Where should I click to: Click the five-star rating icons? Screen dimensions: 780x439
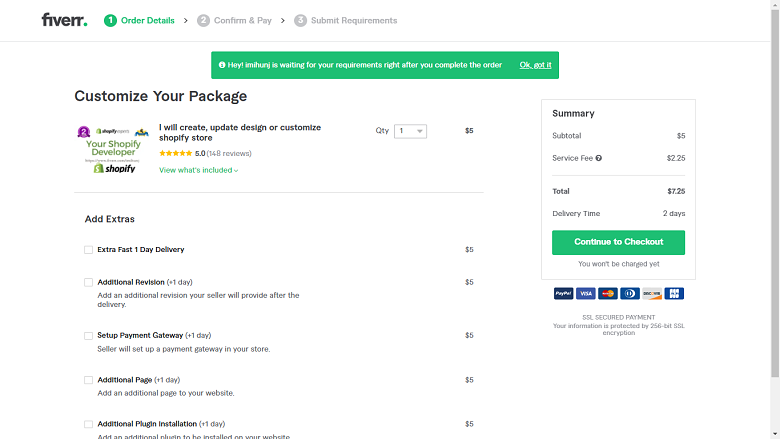point(176,153)
